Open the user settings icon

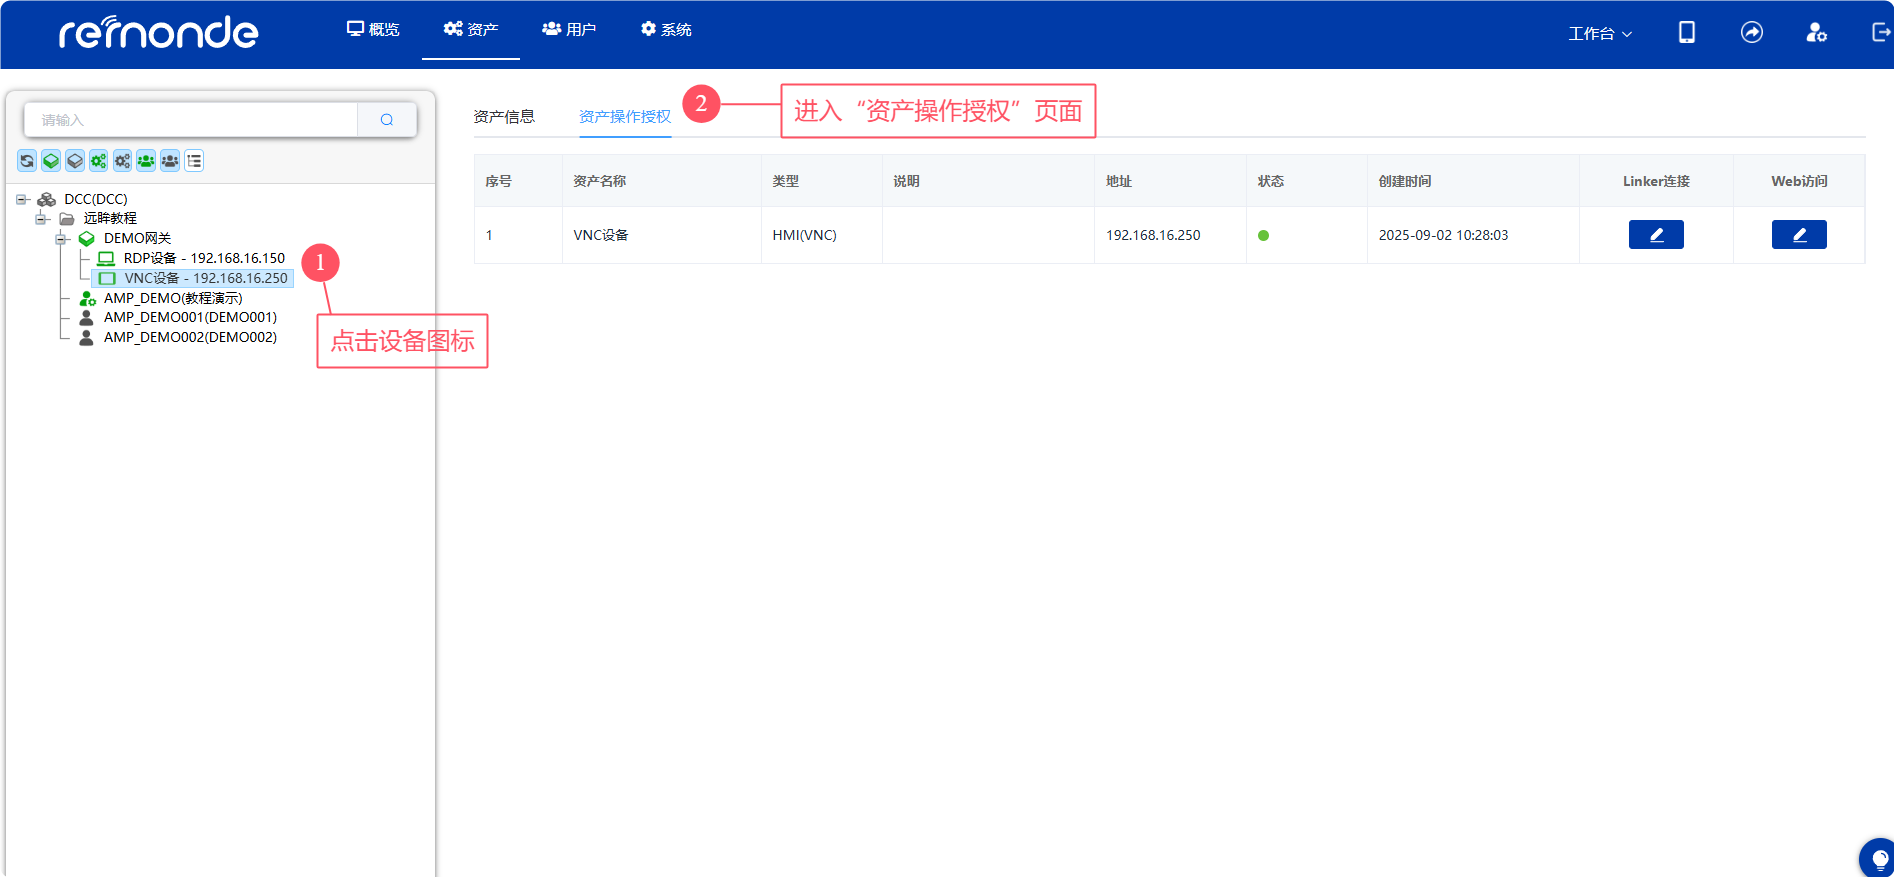tap(1816, 33)
